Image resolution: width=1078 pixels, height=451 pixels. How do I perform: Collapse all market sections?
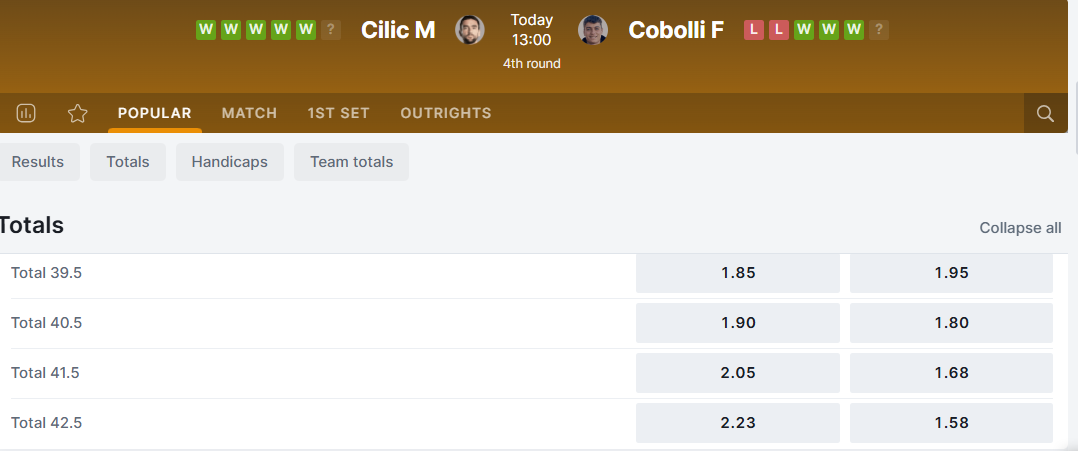click(x=1020, y=228)
